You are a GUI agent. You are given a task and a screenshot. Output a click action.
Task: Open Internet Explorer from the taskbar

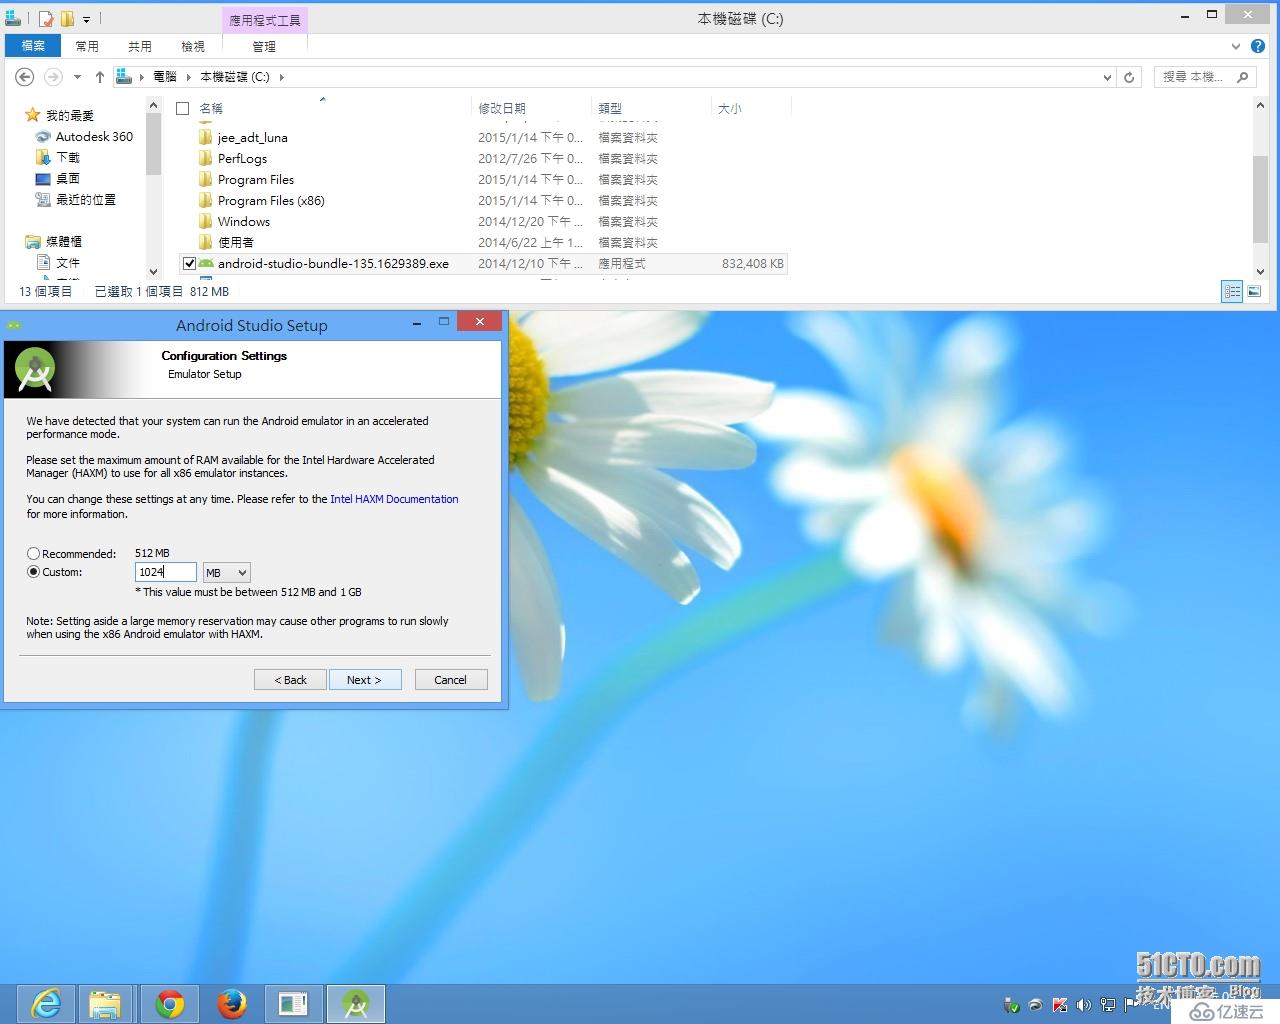tap(46, 1003)
